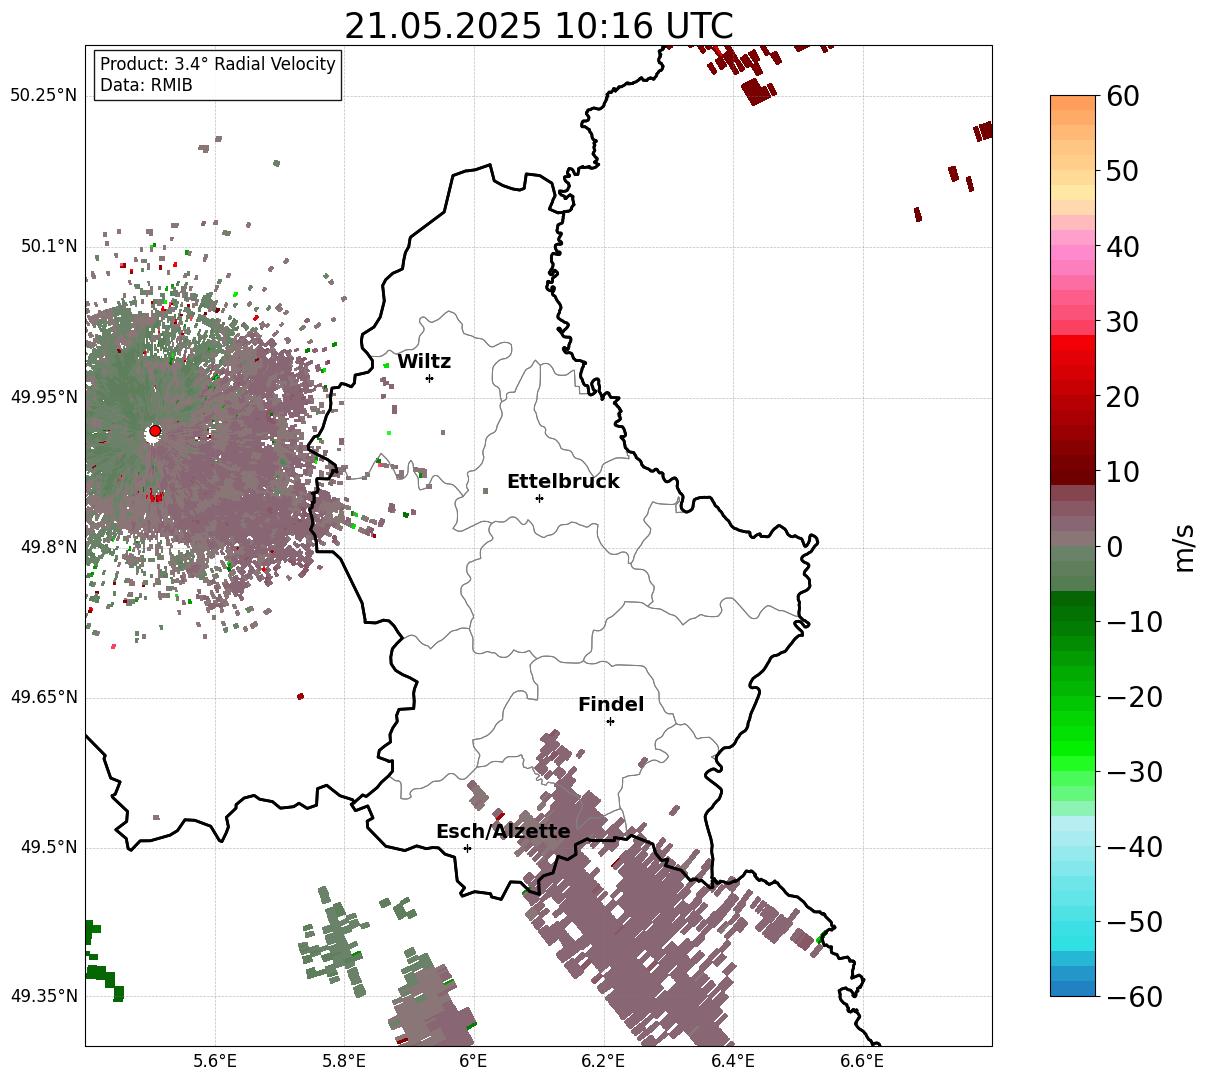Image resolution: width=1207 pixels, height=1081 pixels.
Task: Click the 6.6°E longitude tick label
Action: 862,1061
